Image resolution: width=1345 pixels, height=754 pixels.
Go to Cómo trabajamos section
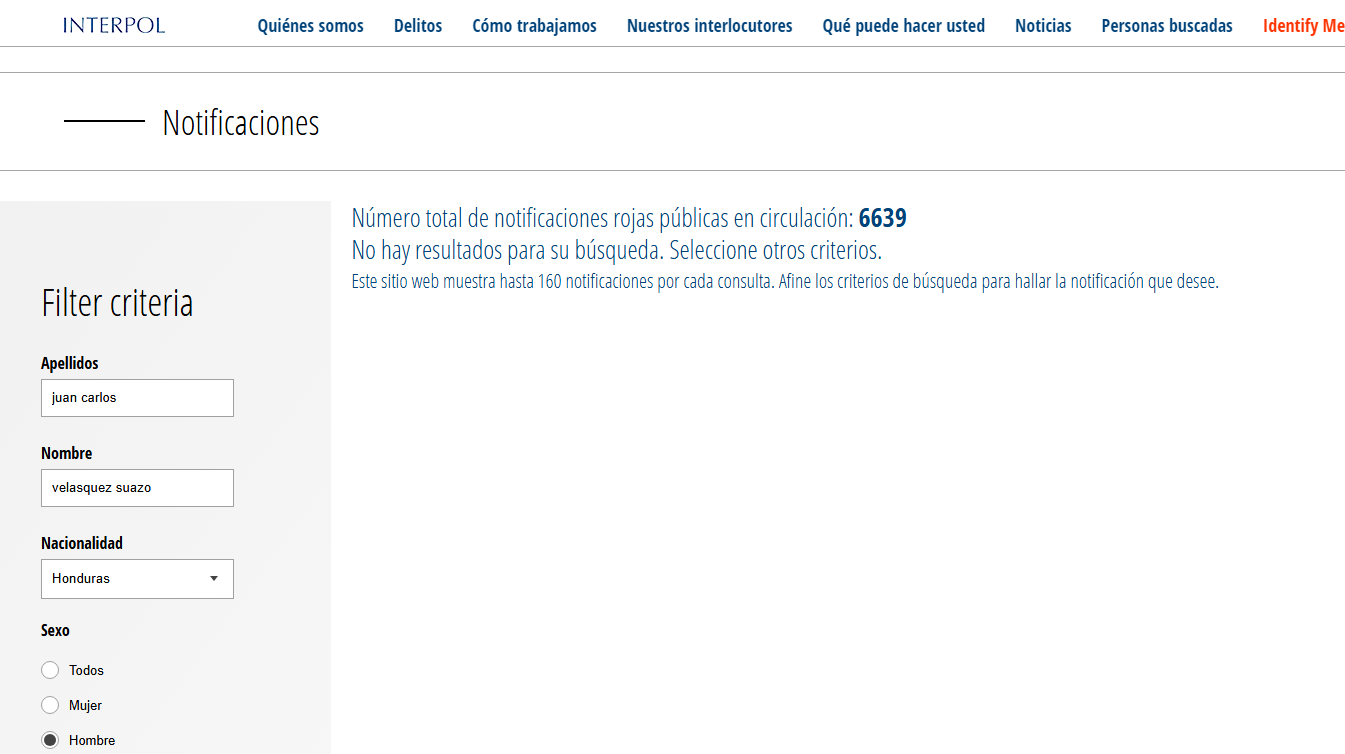534,26
